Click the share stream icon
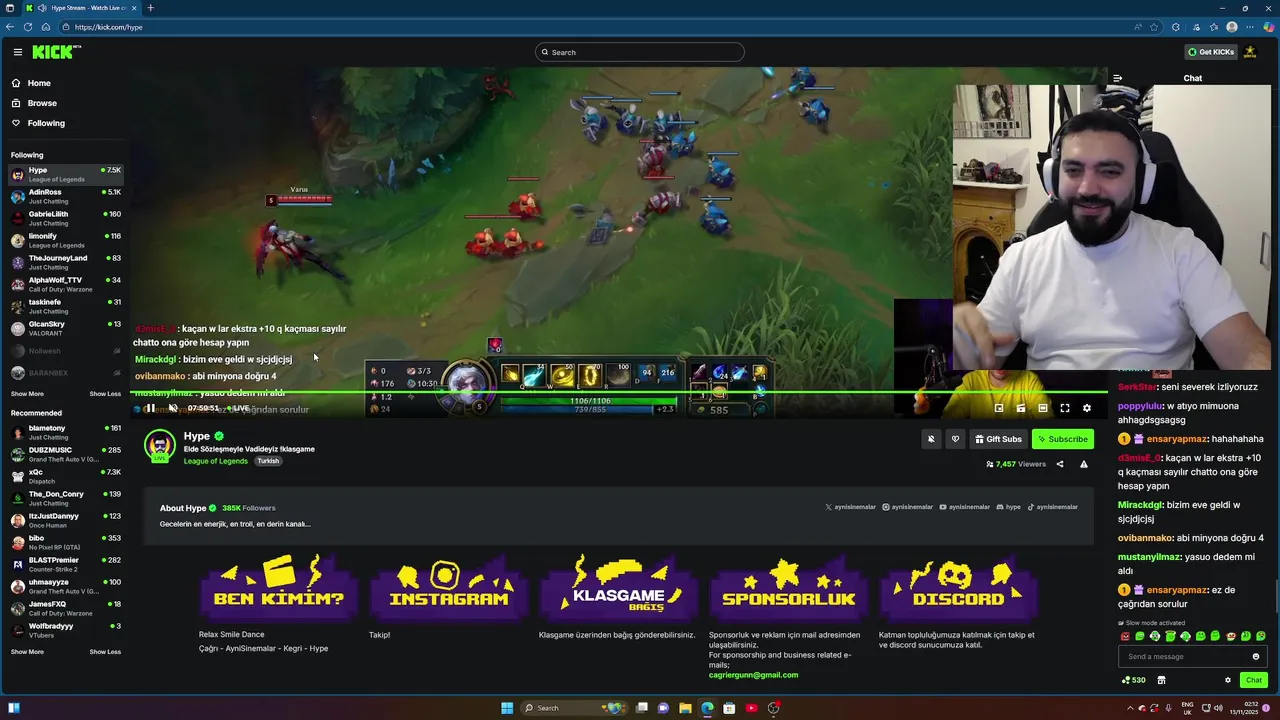This screenshot has height=720, width=1280. click(x=1060, y=464)
